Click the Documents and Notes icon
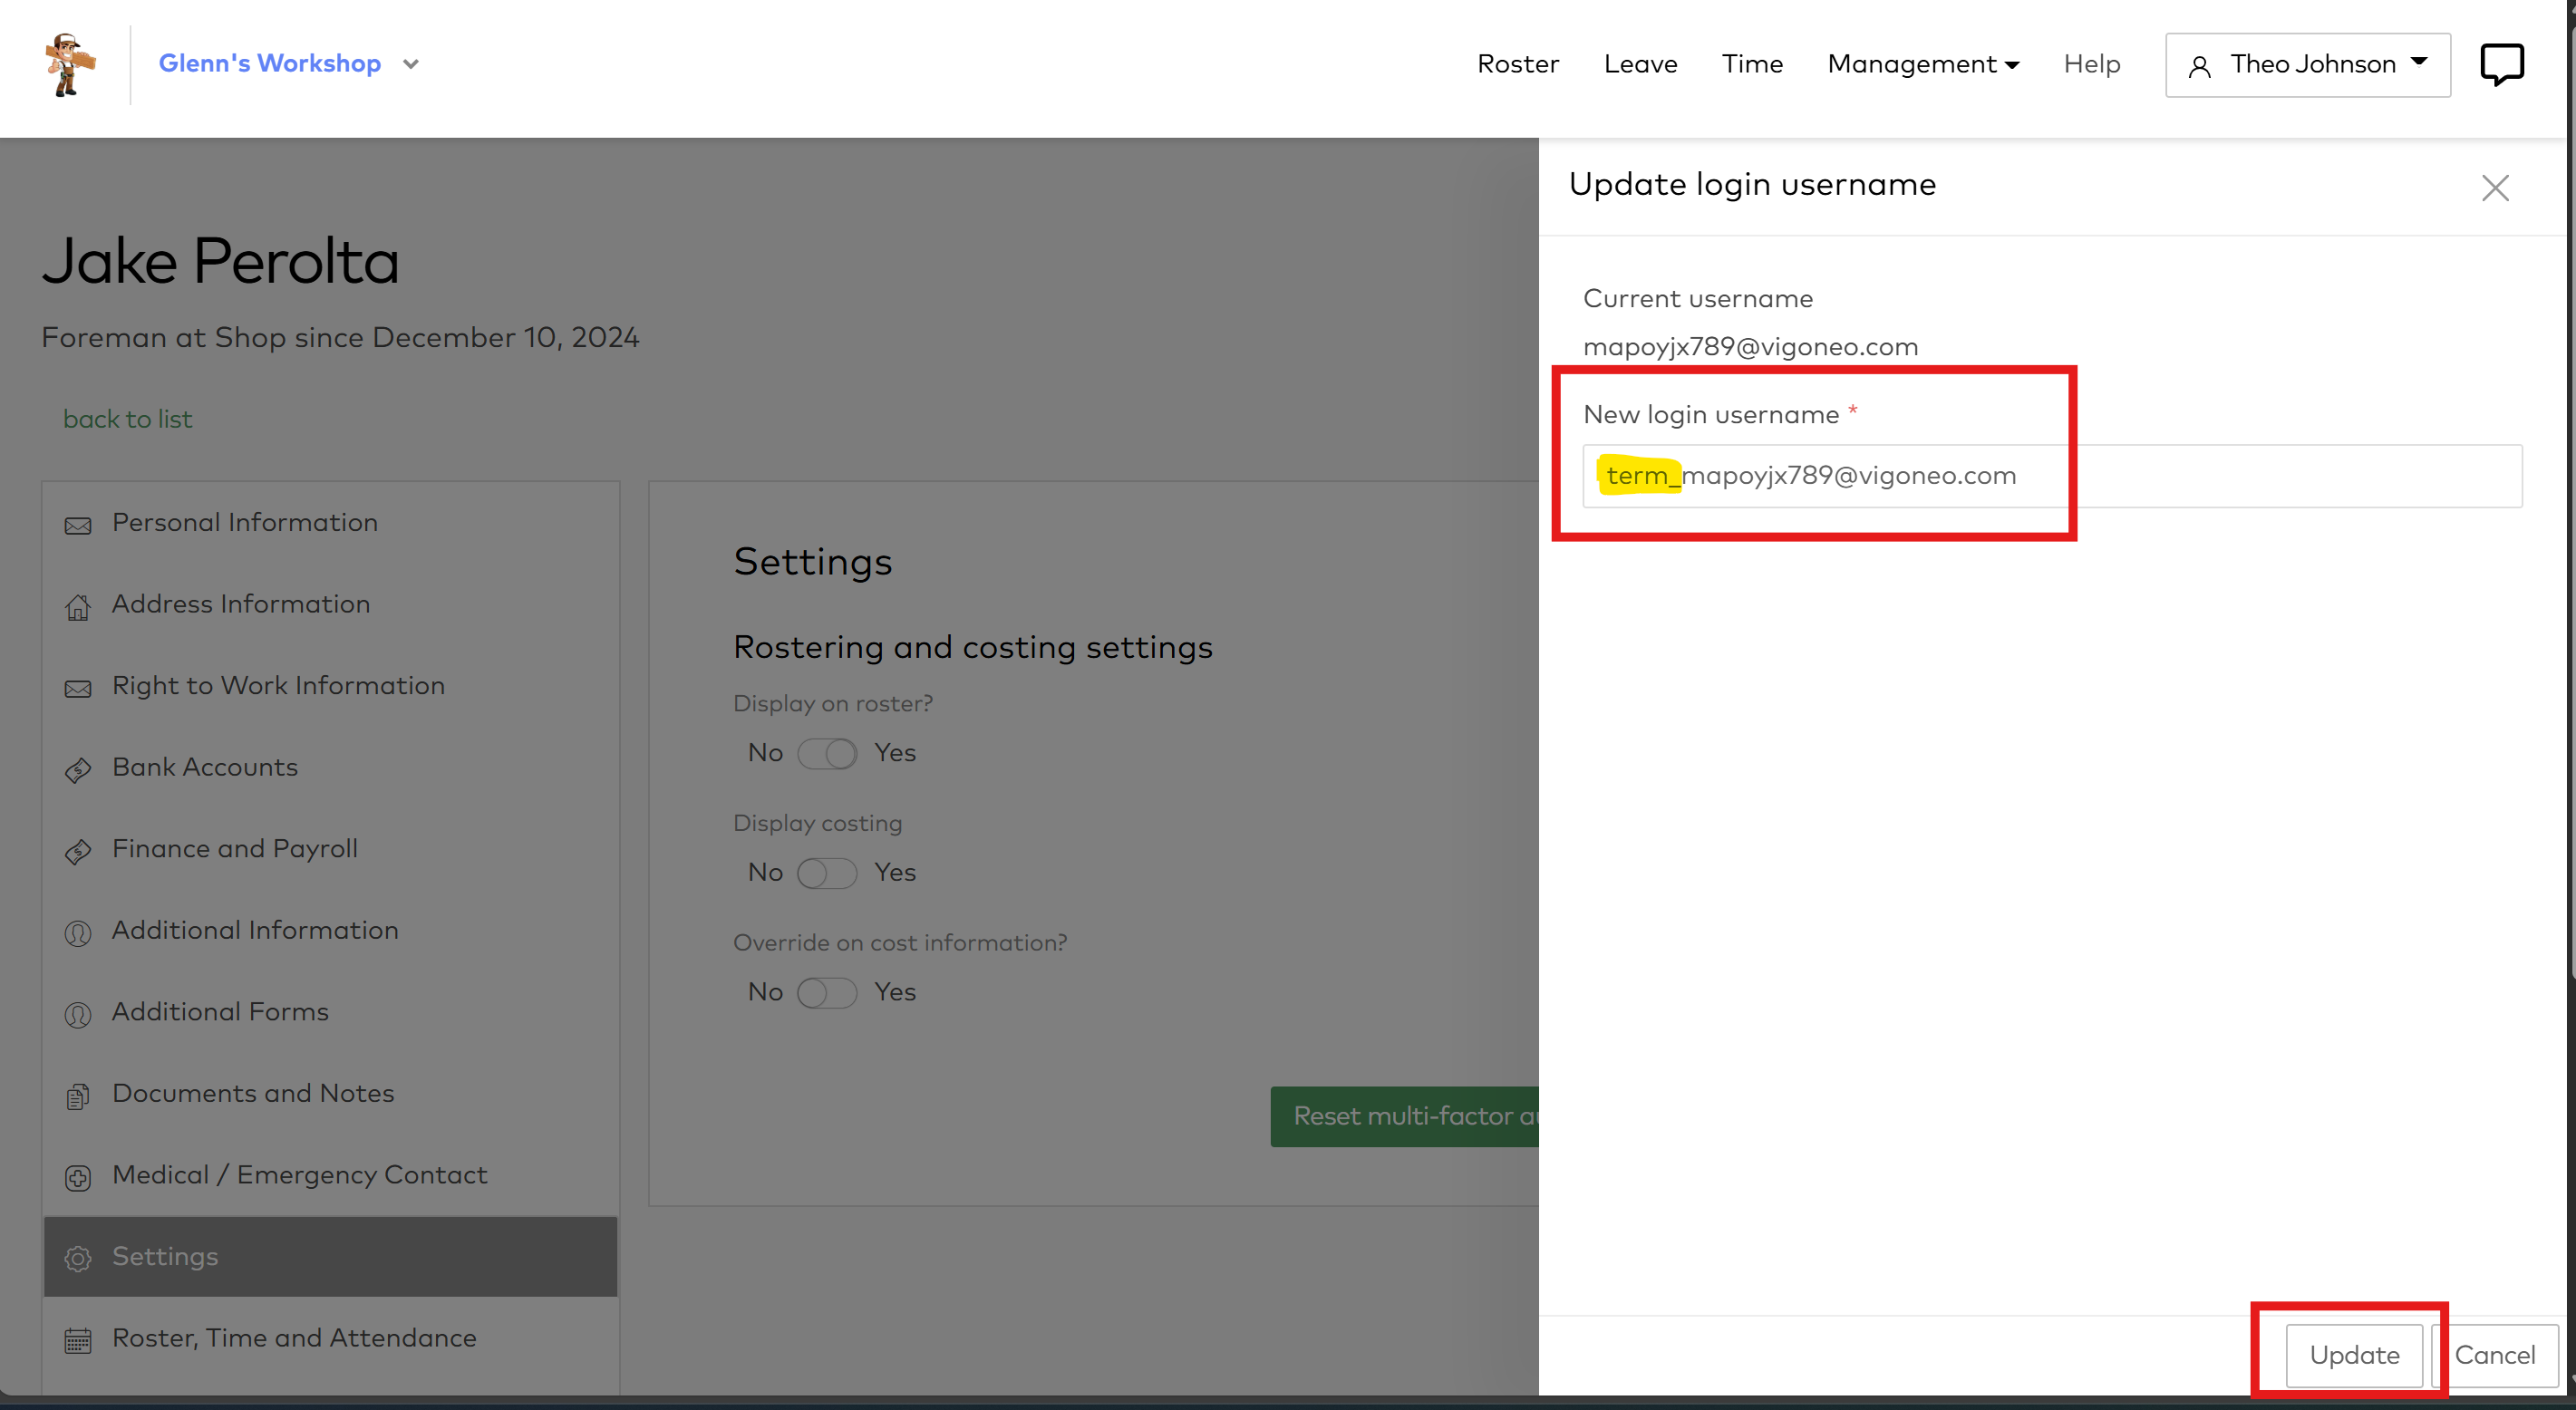Image resolution: width=2576 pixels, height=1410 pixels. pyautogui.click(x=78, y=1095)
